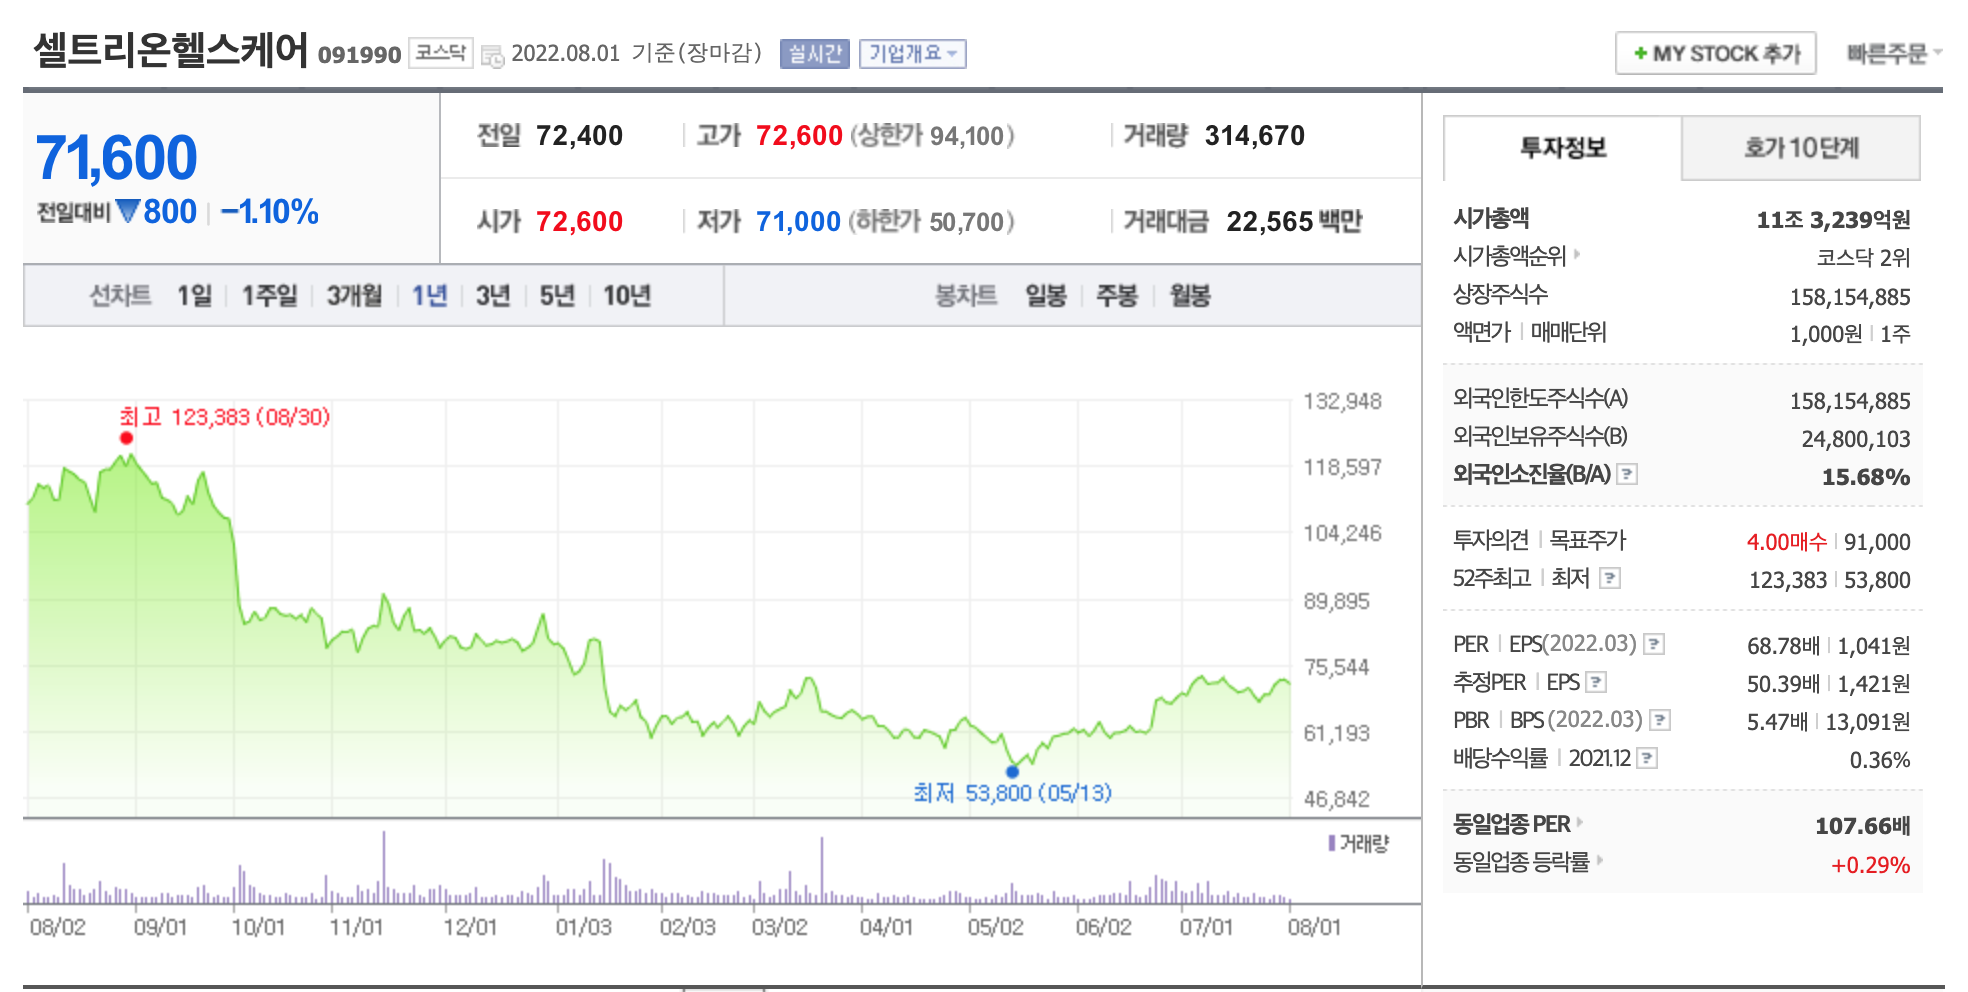Show the 월봉 candlestick chart
Image resolution: width=1968 pixels, height=992 pixels.
pyautogui.click(x=1190, y=296)
